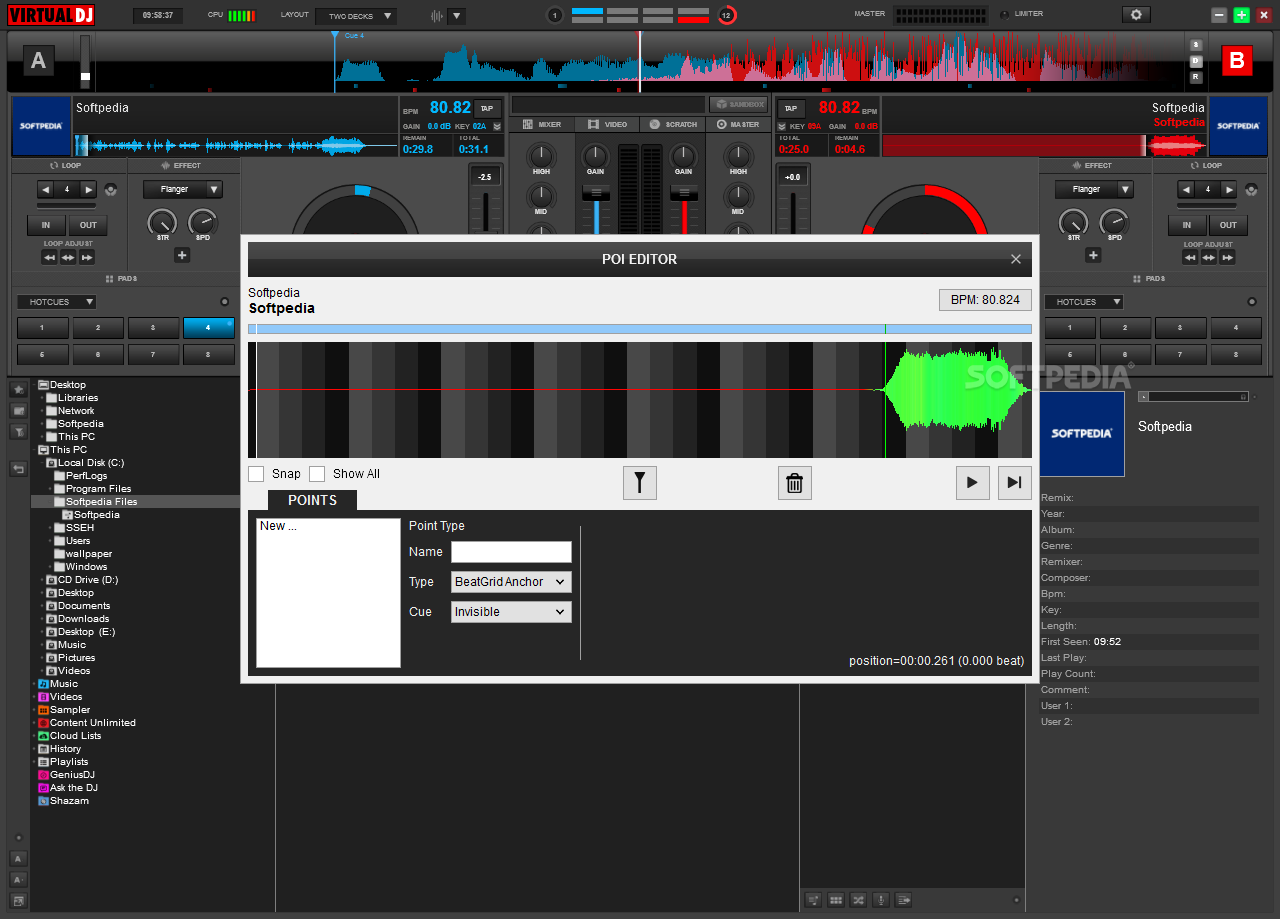Image resolution: width=1280 pixels, height=919 pixels.
Task: Open the settings gear in top bar
Action: click(x=1136, y=14)
